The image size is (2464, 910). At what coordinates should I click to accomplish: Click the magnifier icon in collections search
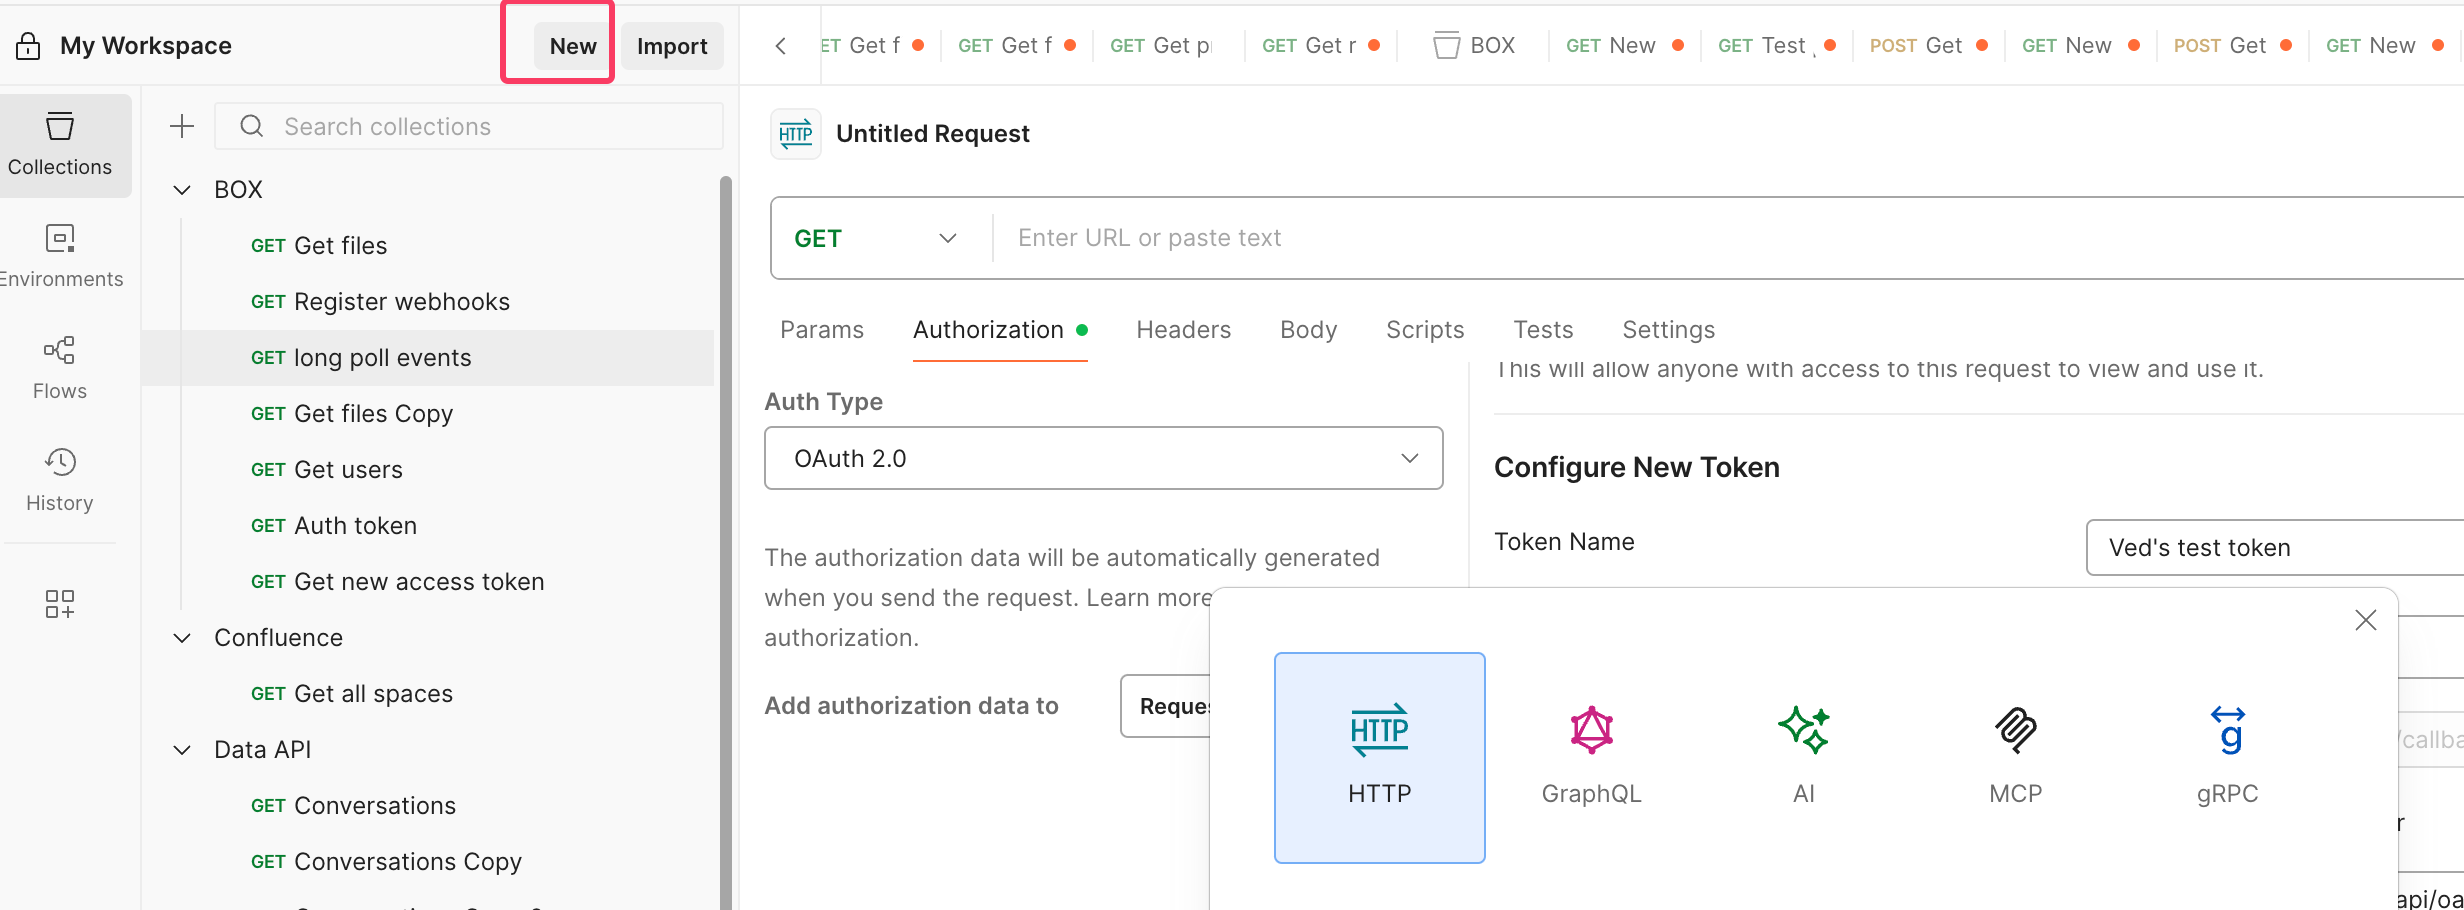pyautogui.click(x=252, y=126)
